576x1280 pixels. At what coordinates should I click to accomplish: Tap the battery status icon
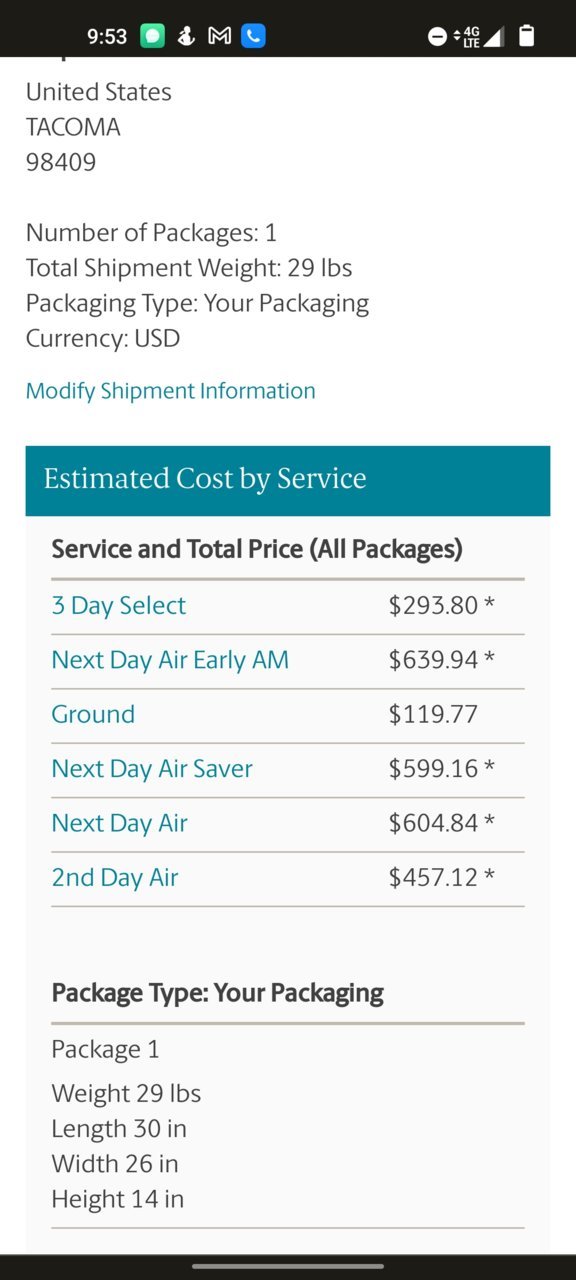(x=527, y=37)
